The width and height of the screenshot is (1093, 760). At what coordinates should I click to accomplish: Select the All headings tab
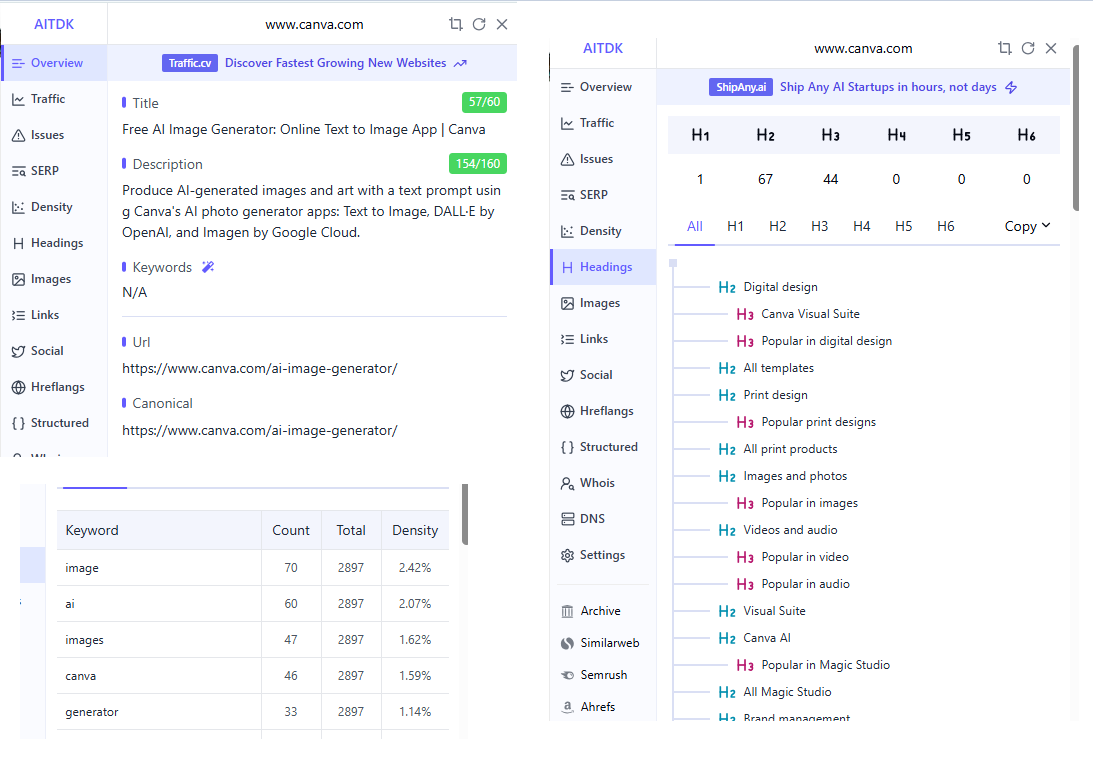click(x=695, y=227)
